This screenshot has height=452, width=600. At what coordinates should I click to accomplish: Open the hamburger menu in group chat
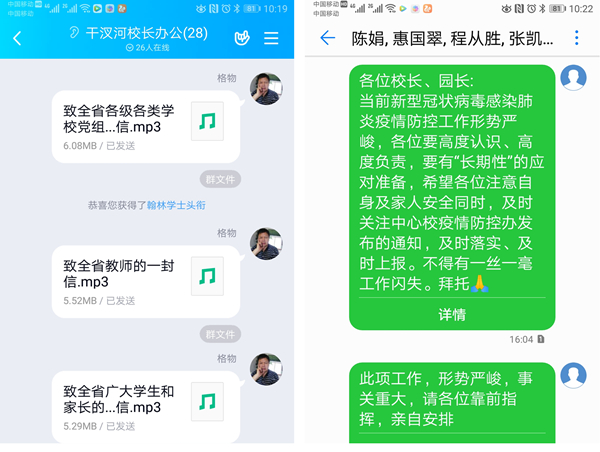tap(271, 38)
